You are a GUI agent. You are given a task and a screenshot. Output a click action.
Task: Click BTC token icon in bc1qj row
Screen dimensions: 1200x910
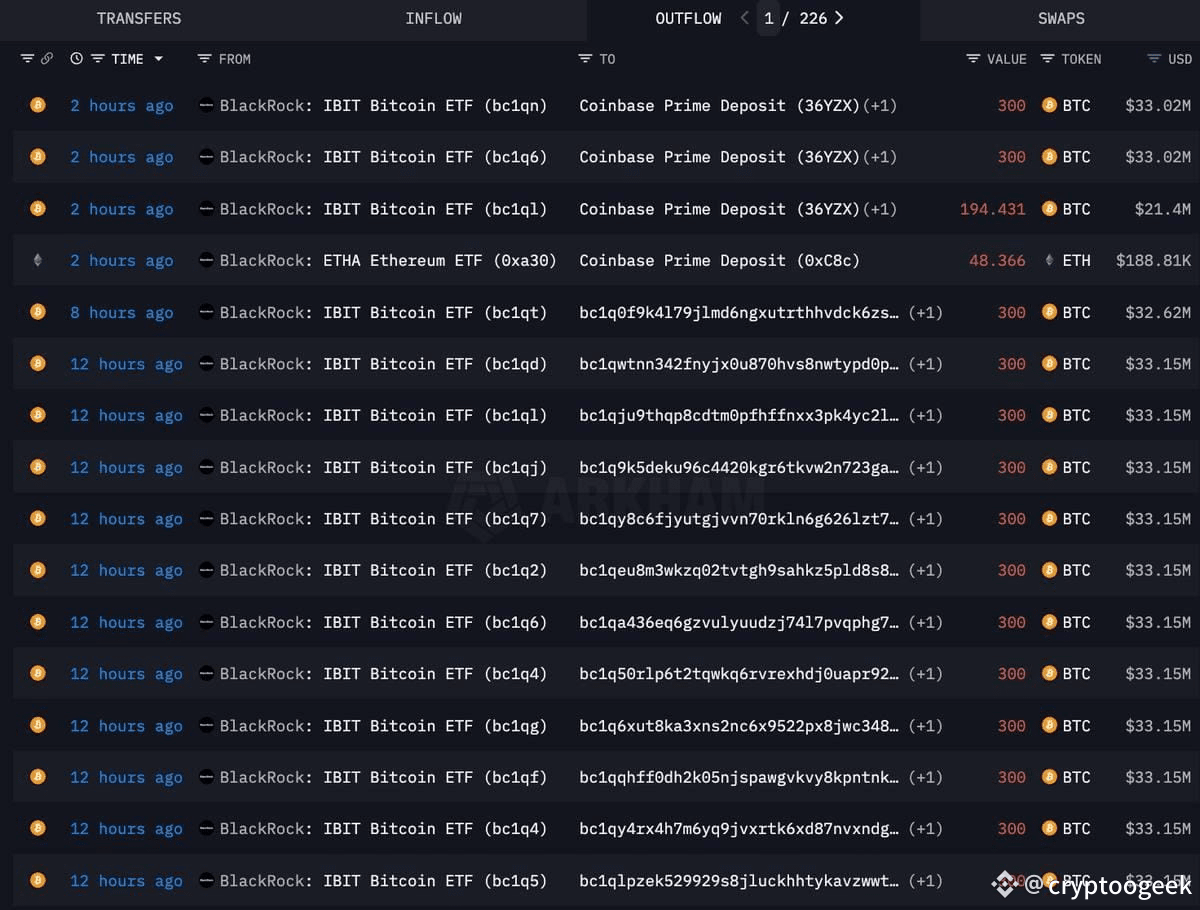pos(1049,467)
